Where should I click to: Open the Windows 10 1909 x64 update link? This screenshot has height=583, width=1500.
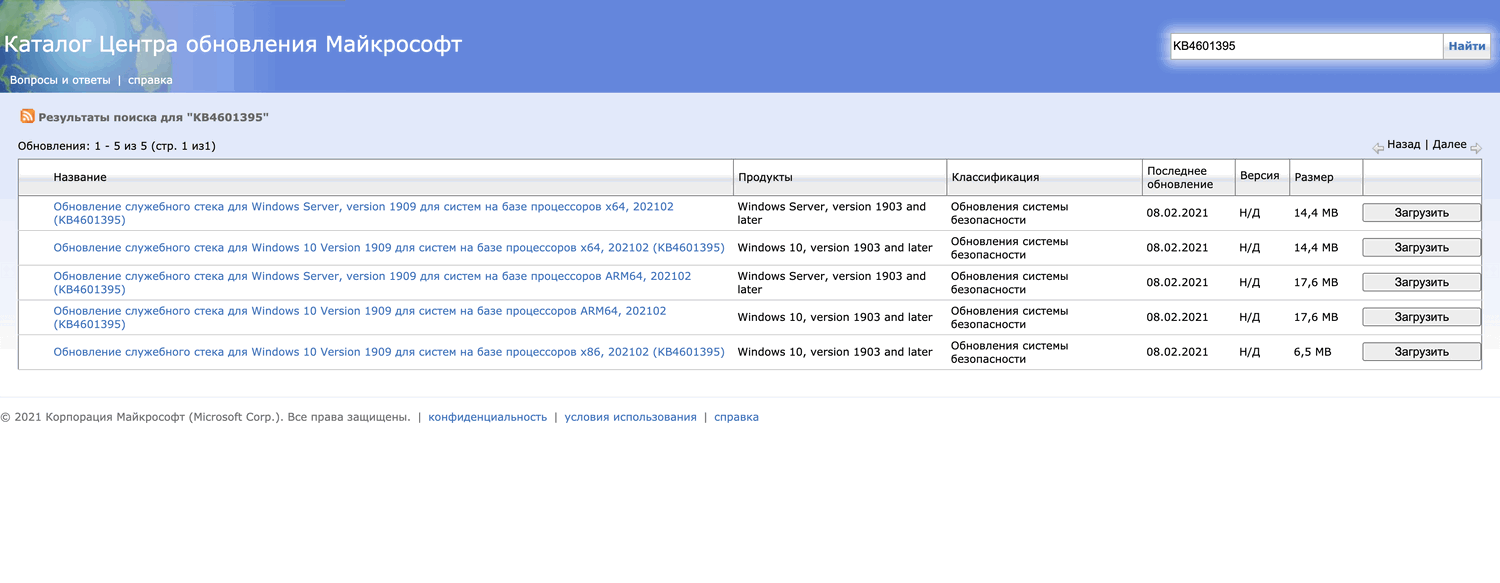[389, 247]
